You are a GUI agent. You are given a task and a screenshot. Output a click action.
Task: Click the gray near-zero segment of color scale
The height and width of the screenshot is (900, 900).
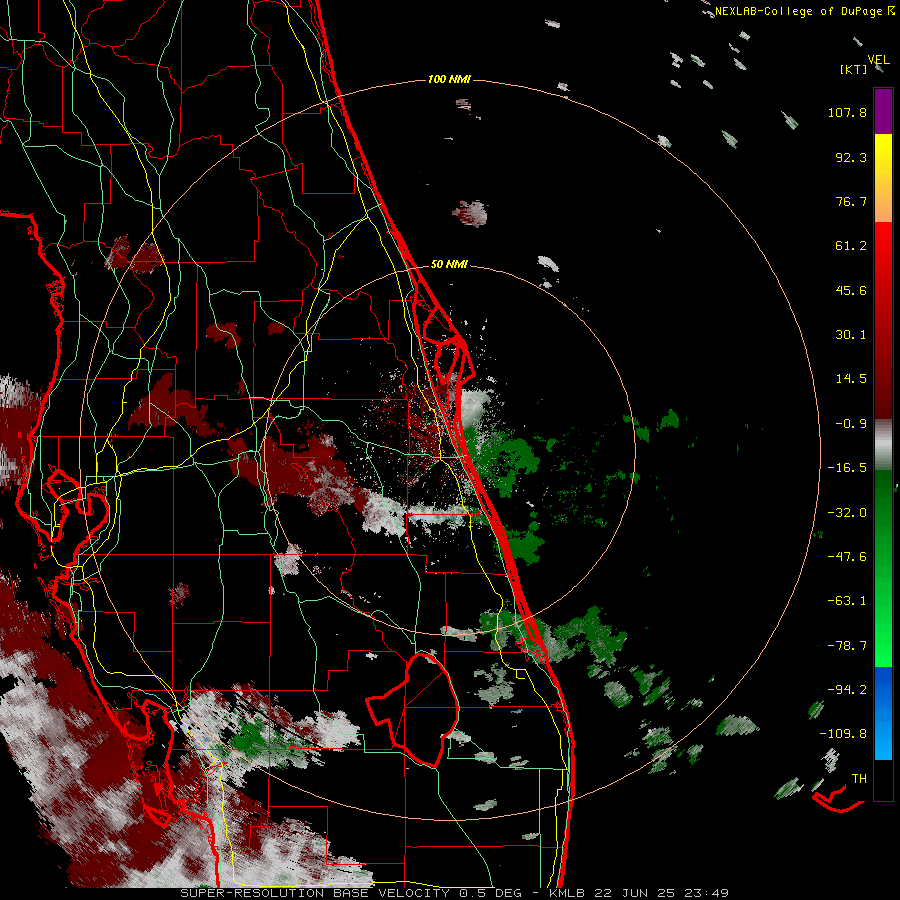pos(883,445)
